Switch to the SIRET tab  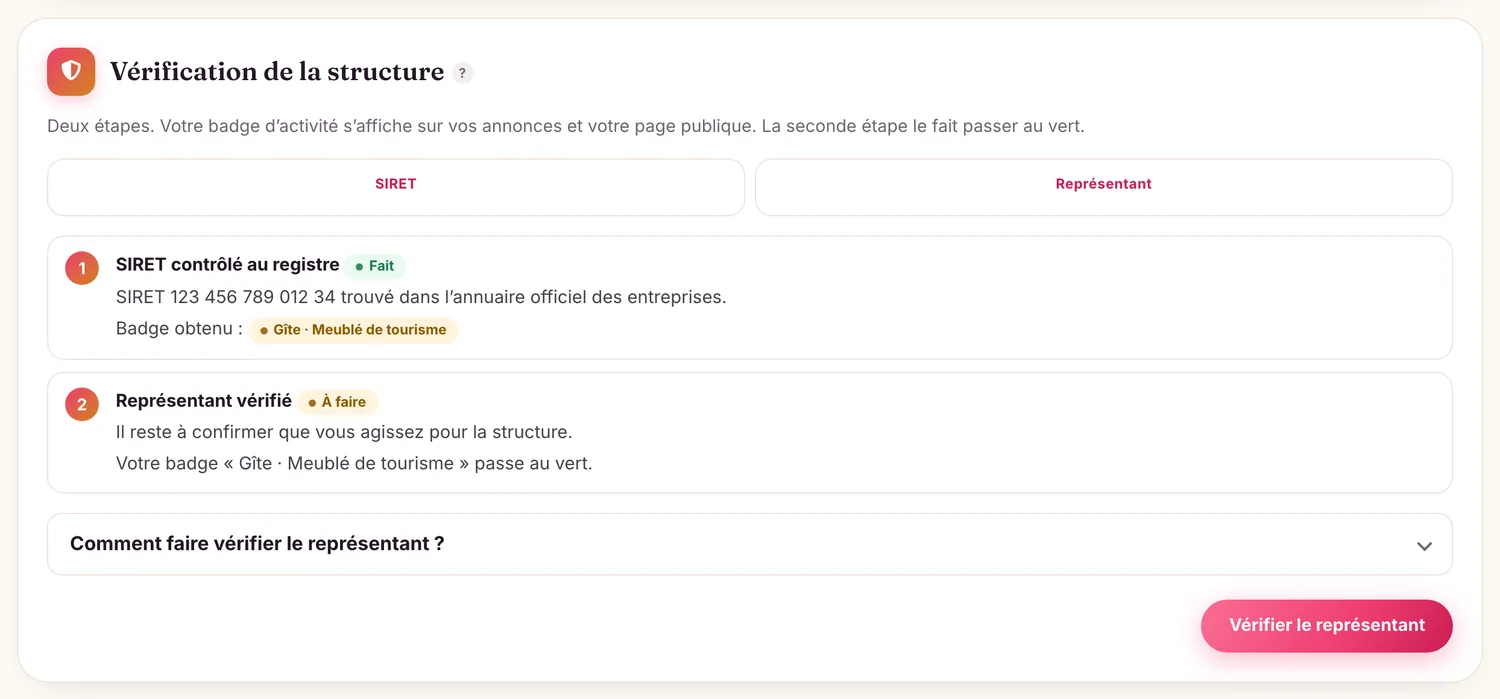click(x=396, y=187)
